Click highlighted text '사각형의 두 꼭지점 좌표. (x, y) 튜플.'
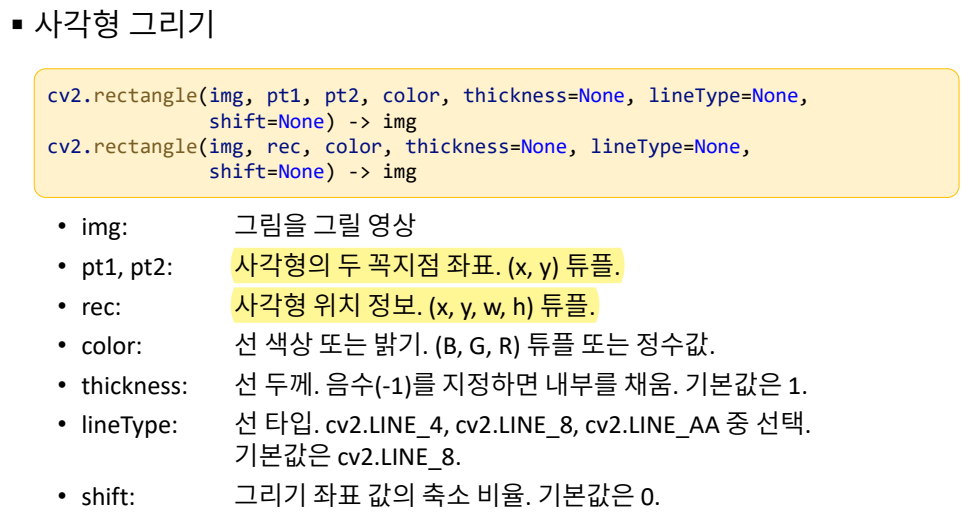Viewport: 972px width, 517px height. point(427,266)
